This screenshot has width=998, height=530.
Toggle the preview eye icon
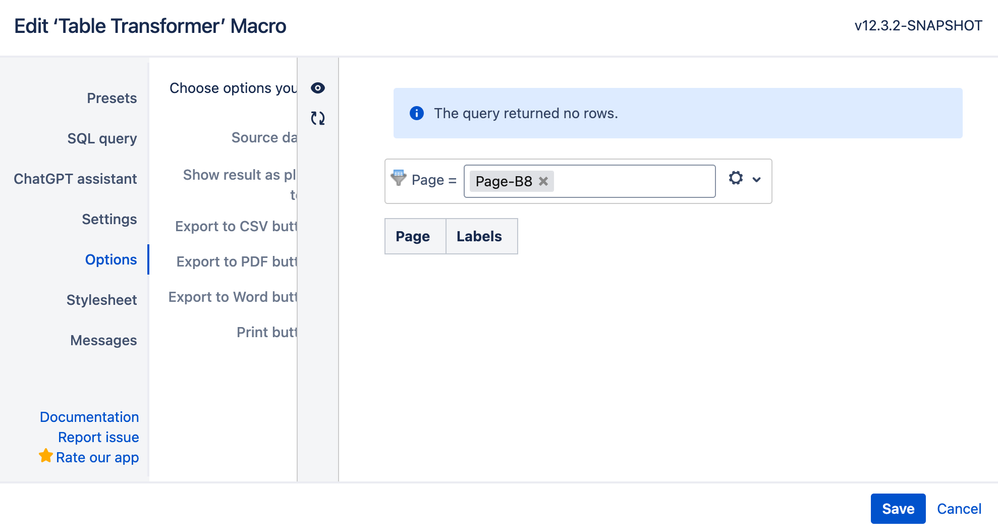(318, 88)
